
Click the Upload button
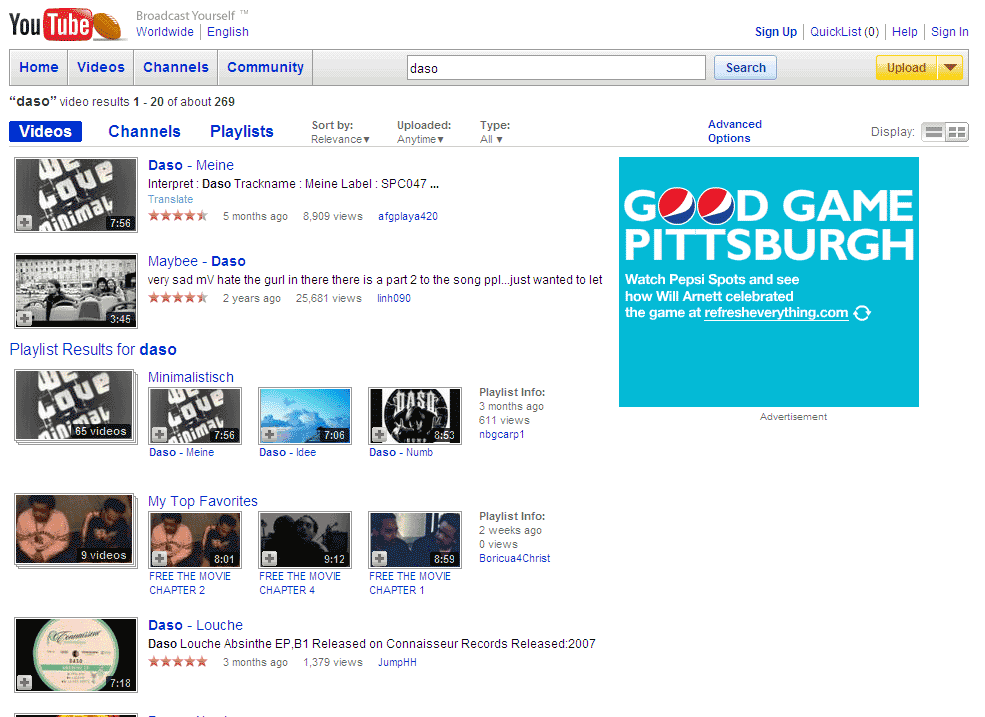[x=906, y=67]
